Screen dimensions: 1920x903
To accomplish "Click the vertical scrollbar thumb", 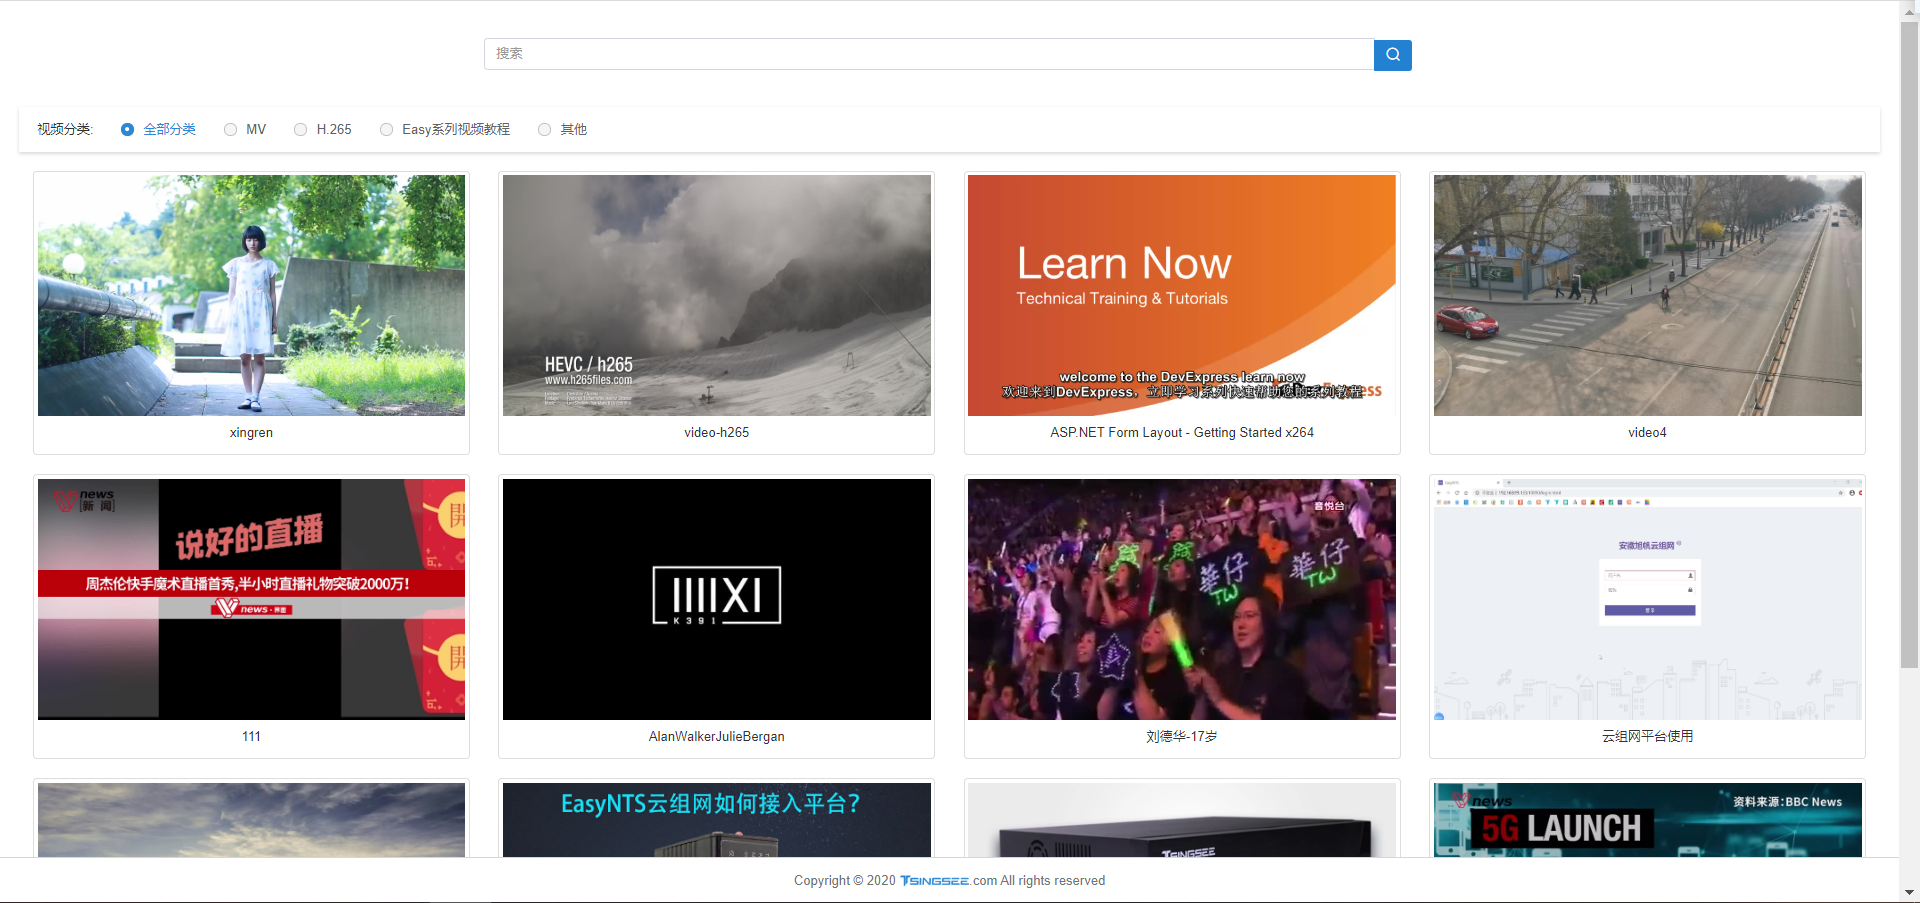I will click(x=1909, y=343).
